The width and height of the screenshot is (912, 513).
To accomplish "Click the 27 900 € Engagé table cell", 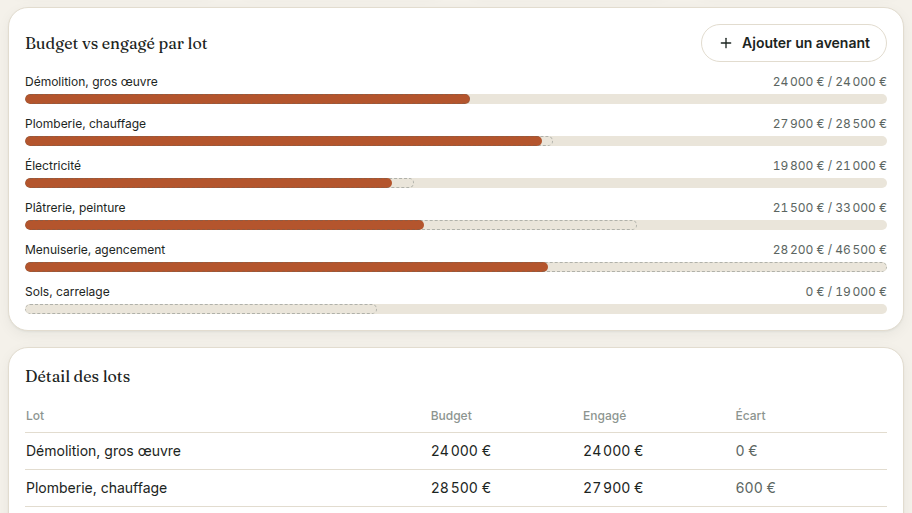I will [613, 488].
